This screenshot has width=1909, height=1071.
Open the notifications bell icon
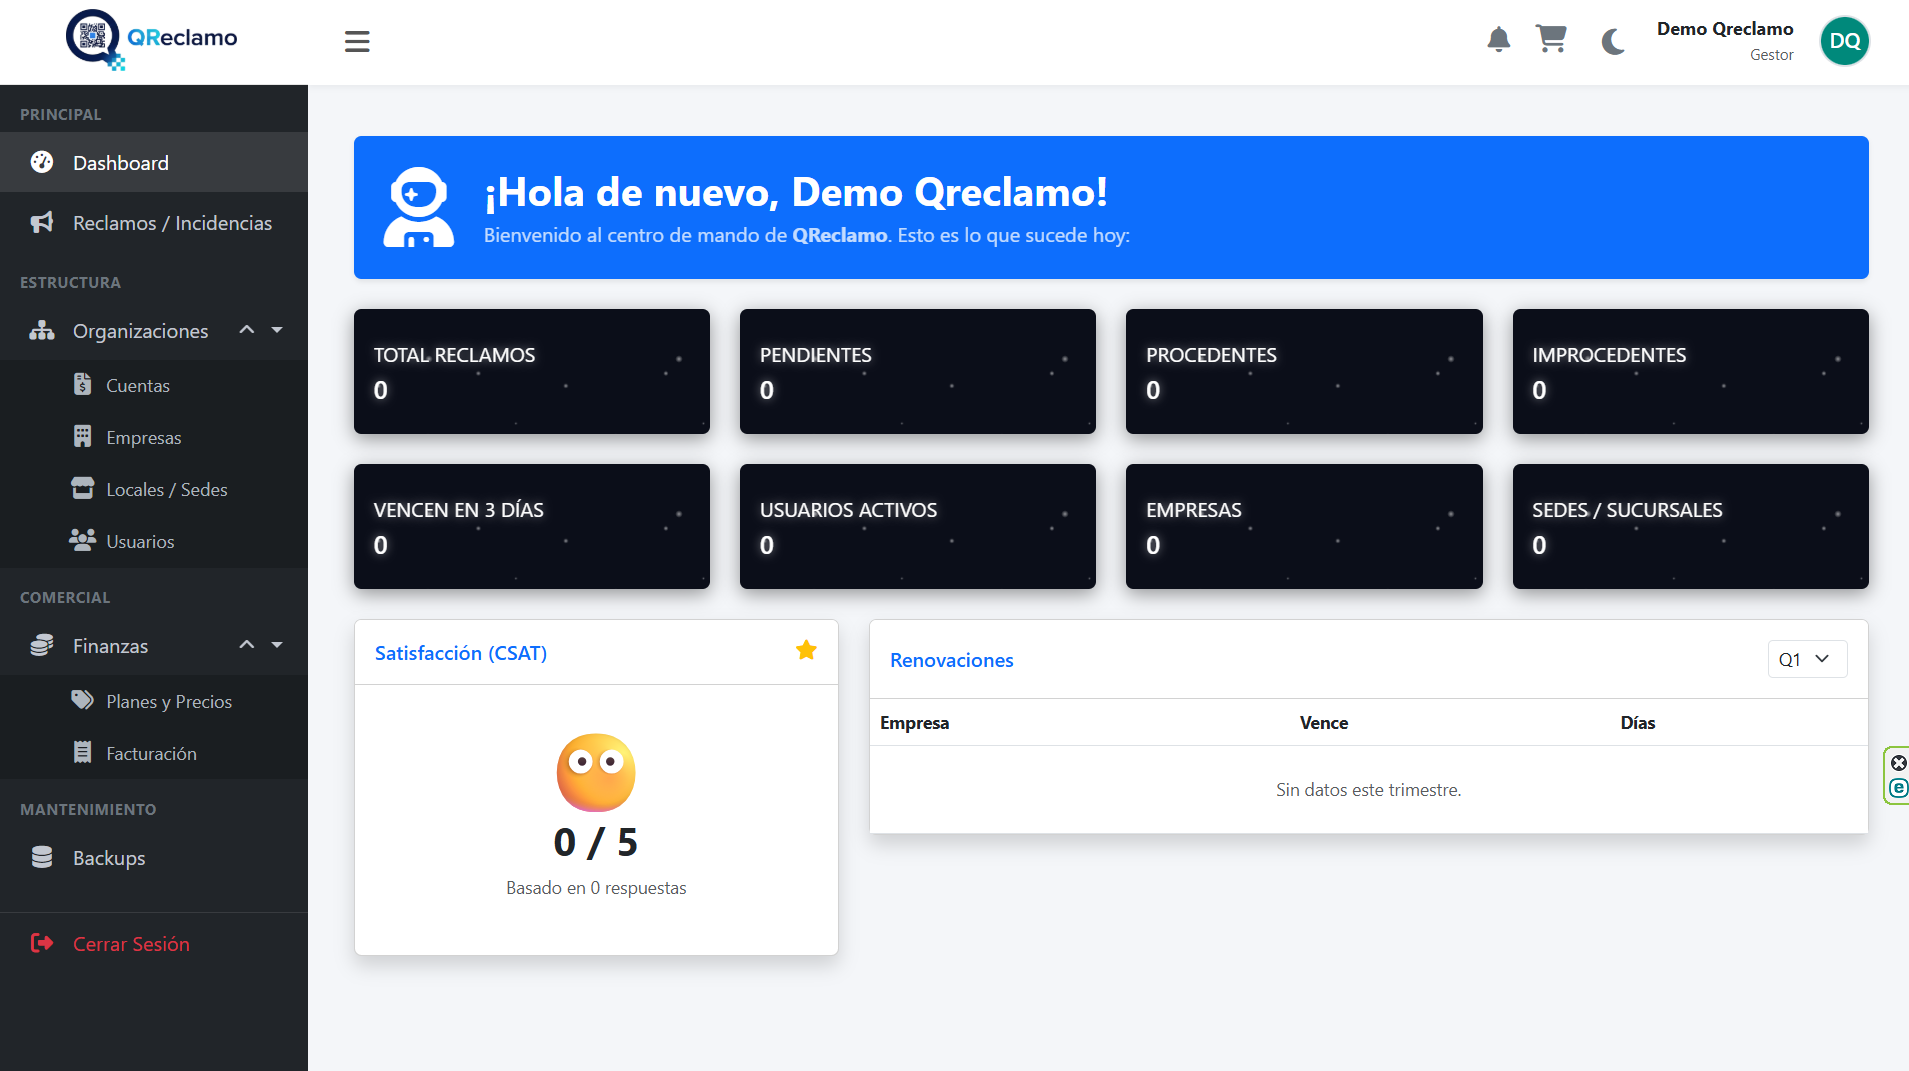1497,41
